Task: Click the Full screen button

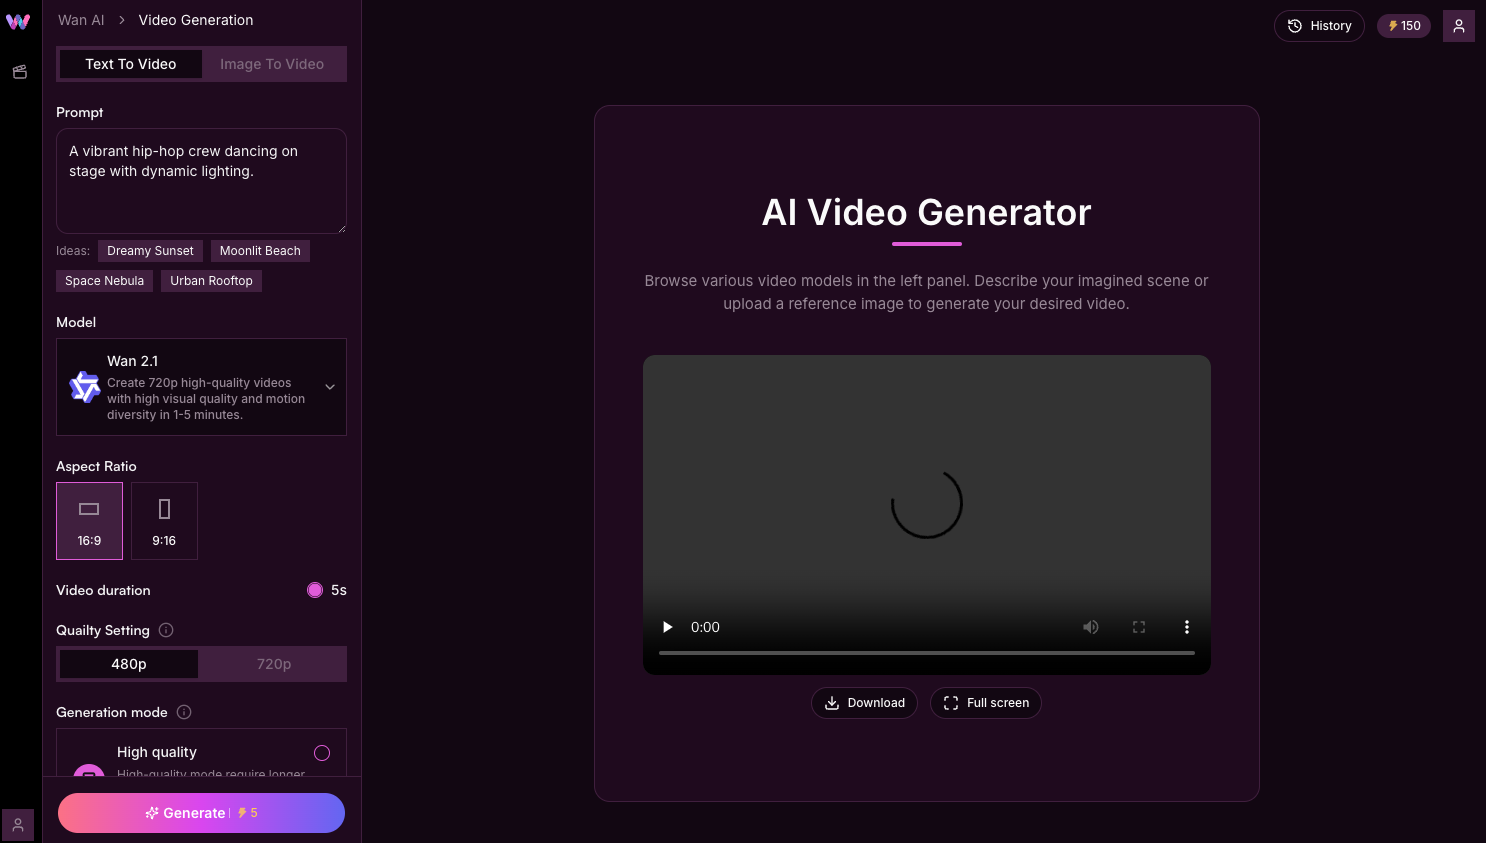Action: 986,703
